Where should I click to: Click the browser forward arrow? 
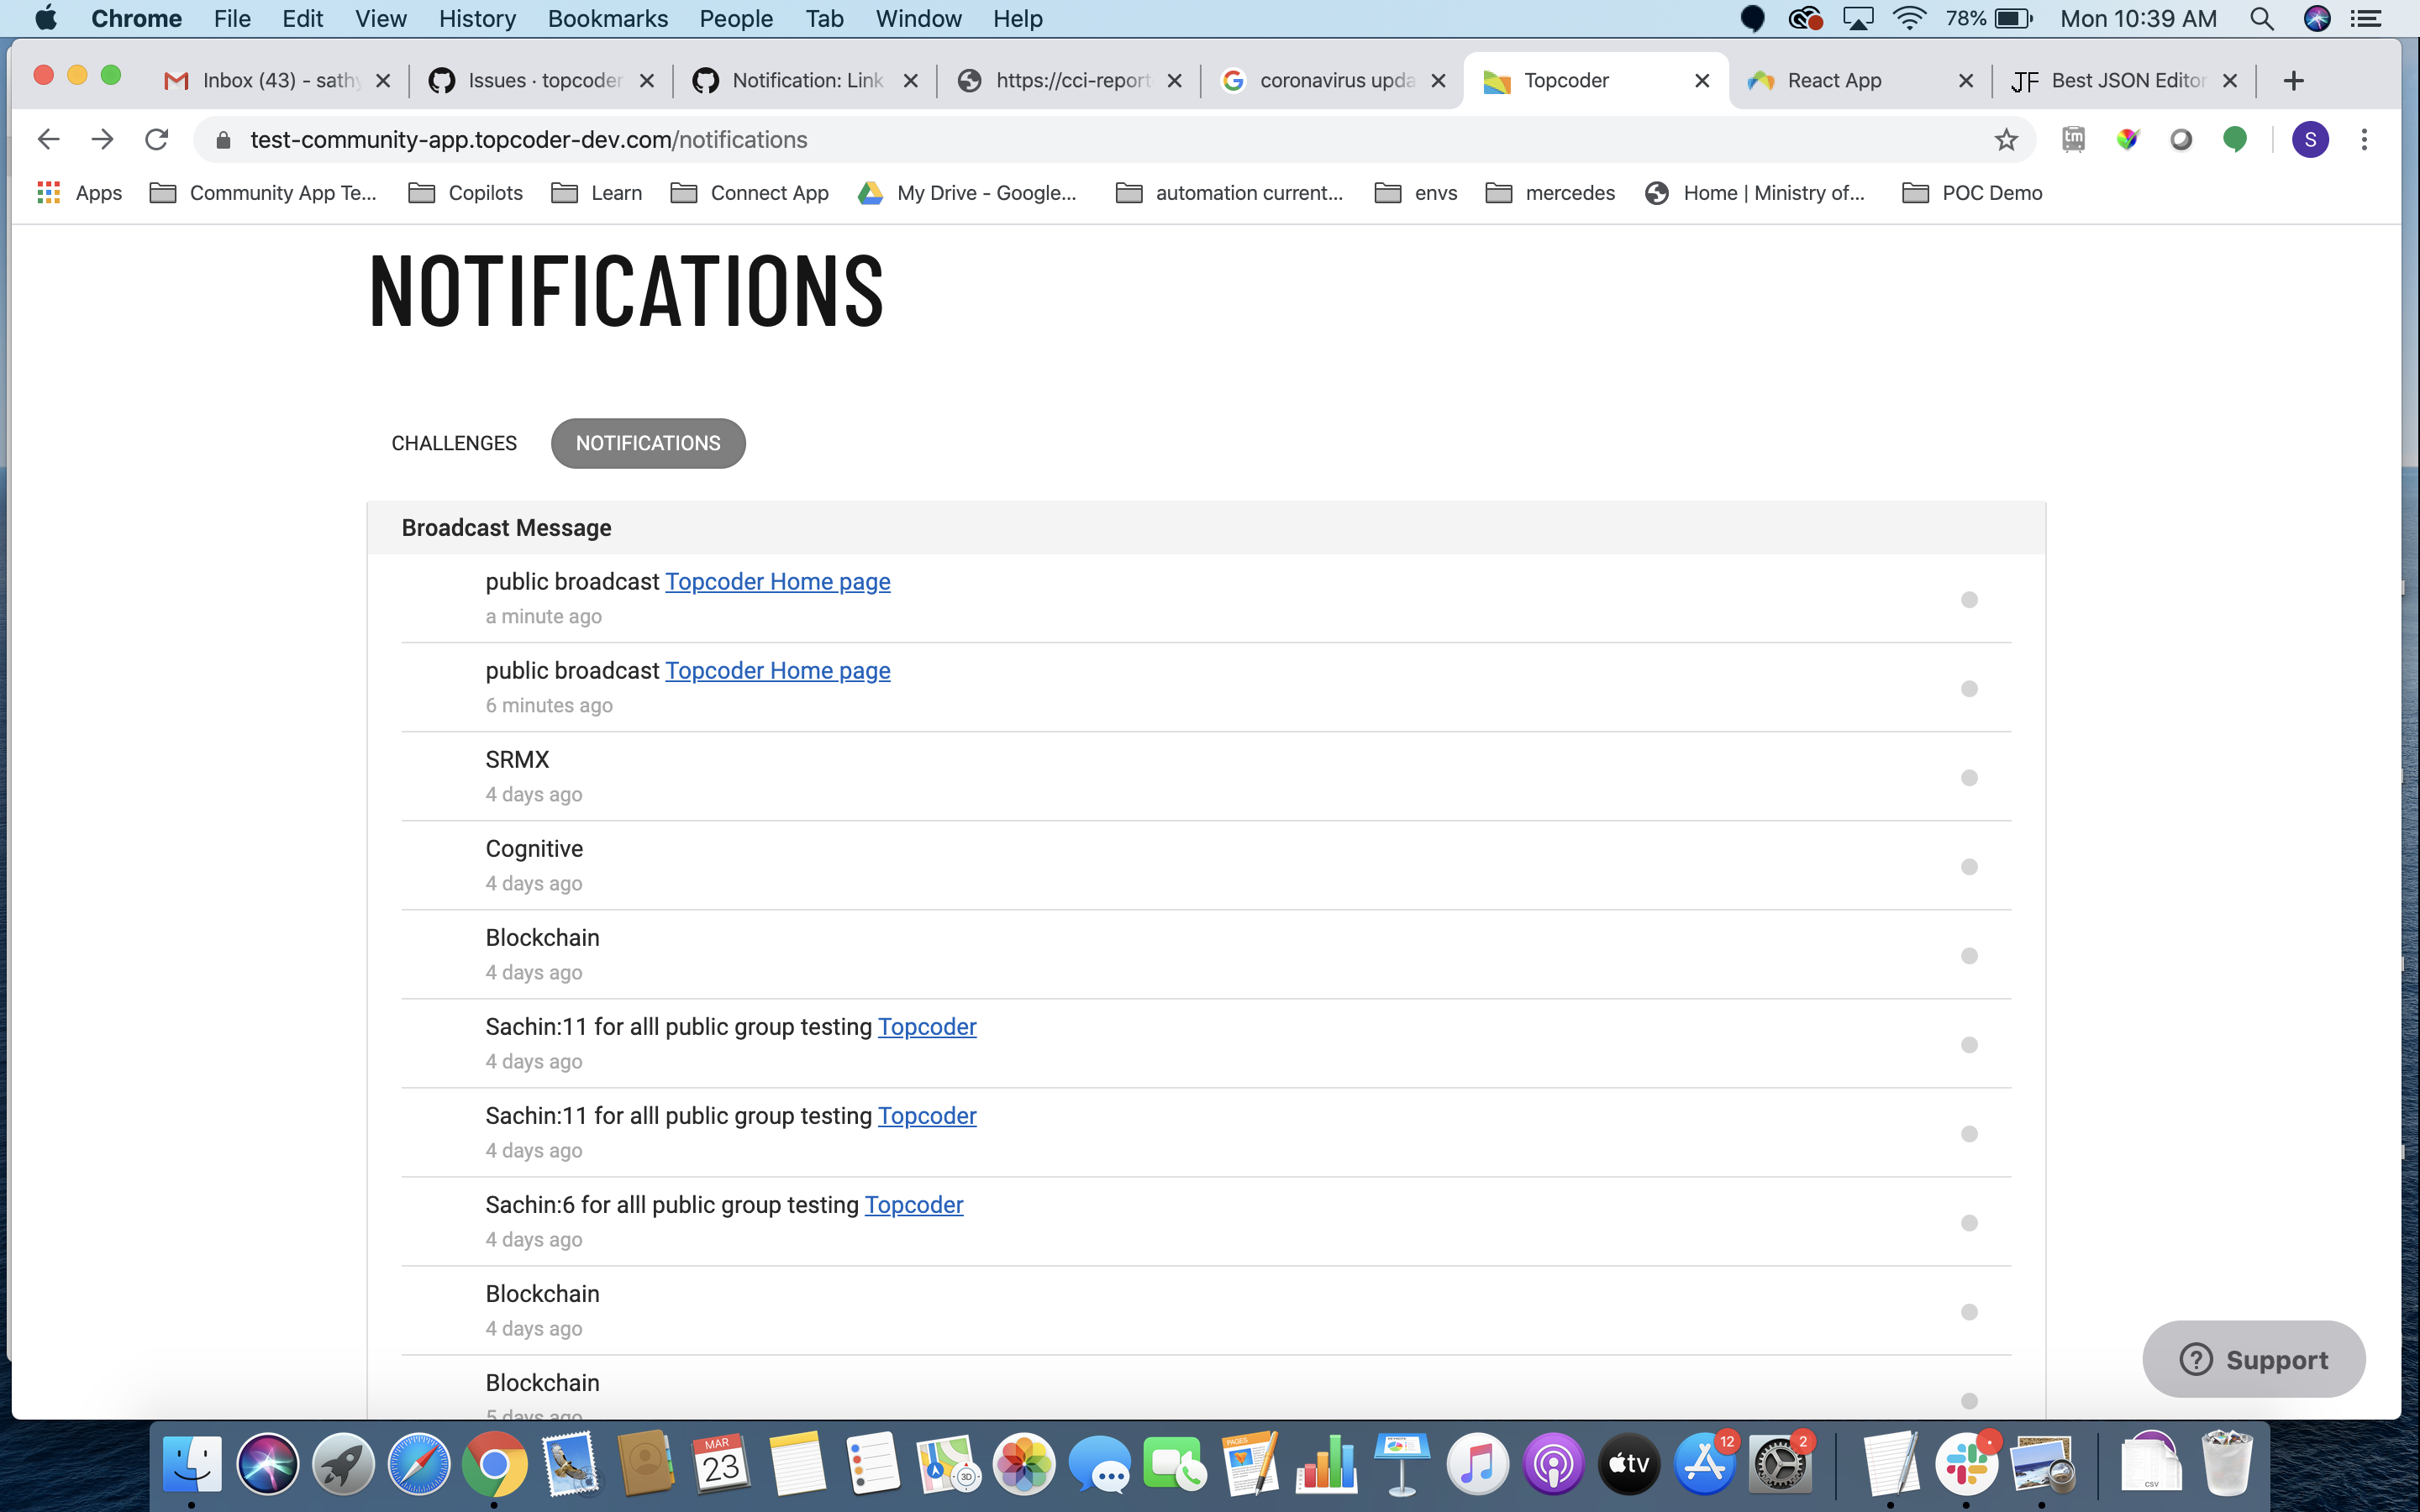tap(102, 139)
